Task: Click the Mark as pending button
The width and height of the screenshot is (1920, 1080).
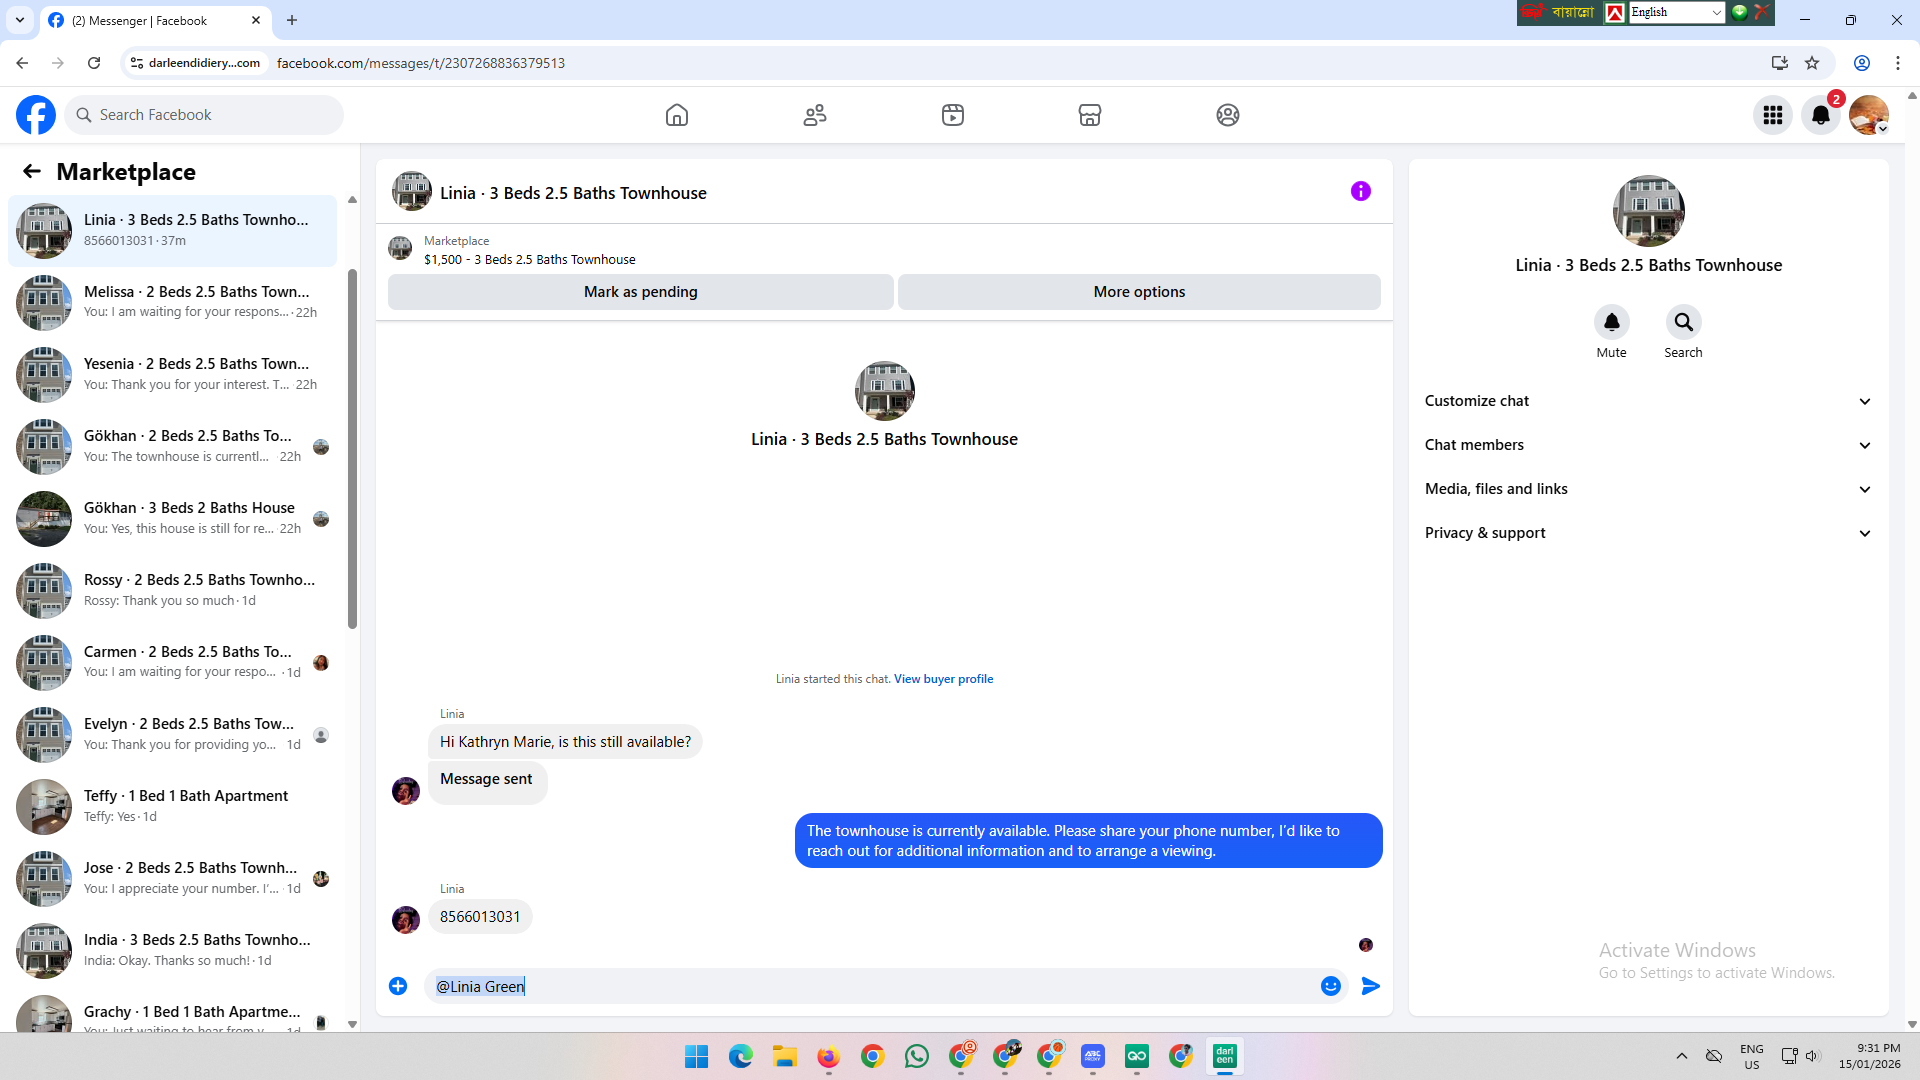Action: (640, 292)
